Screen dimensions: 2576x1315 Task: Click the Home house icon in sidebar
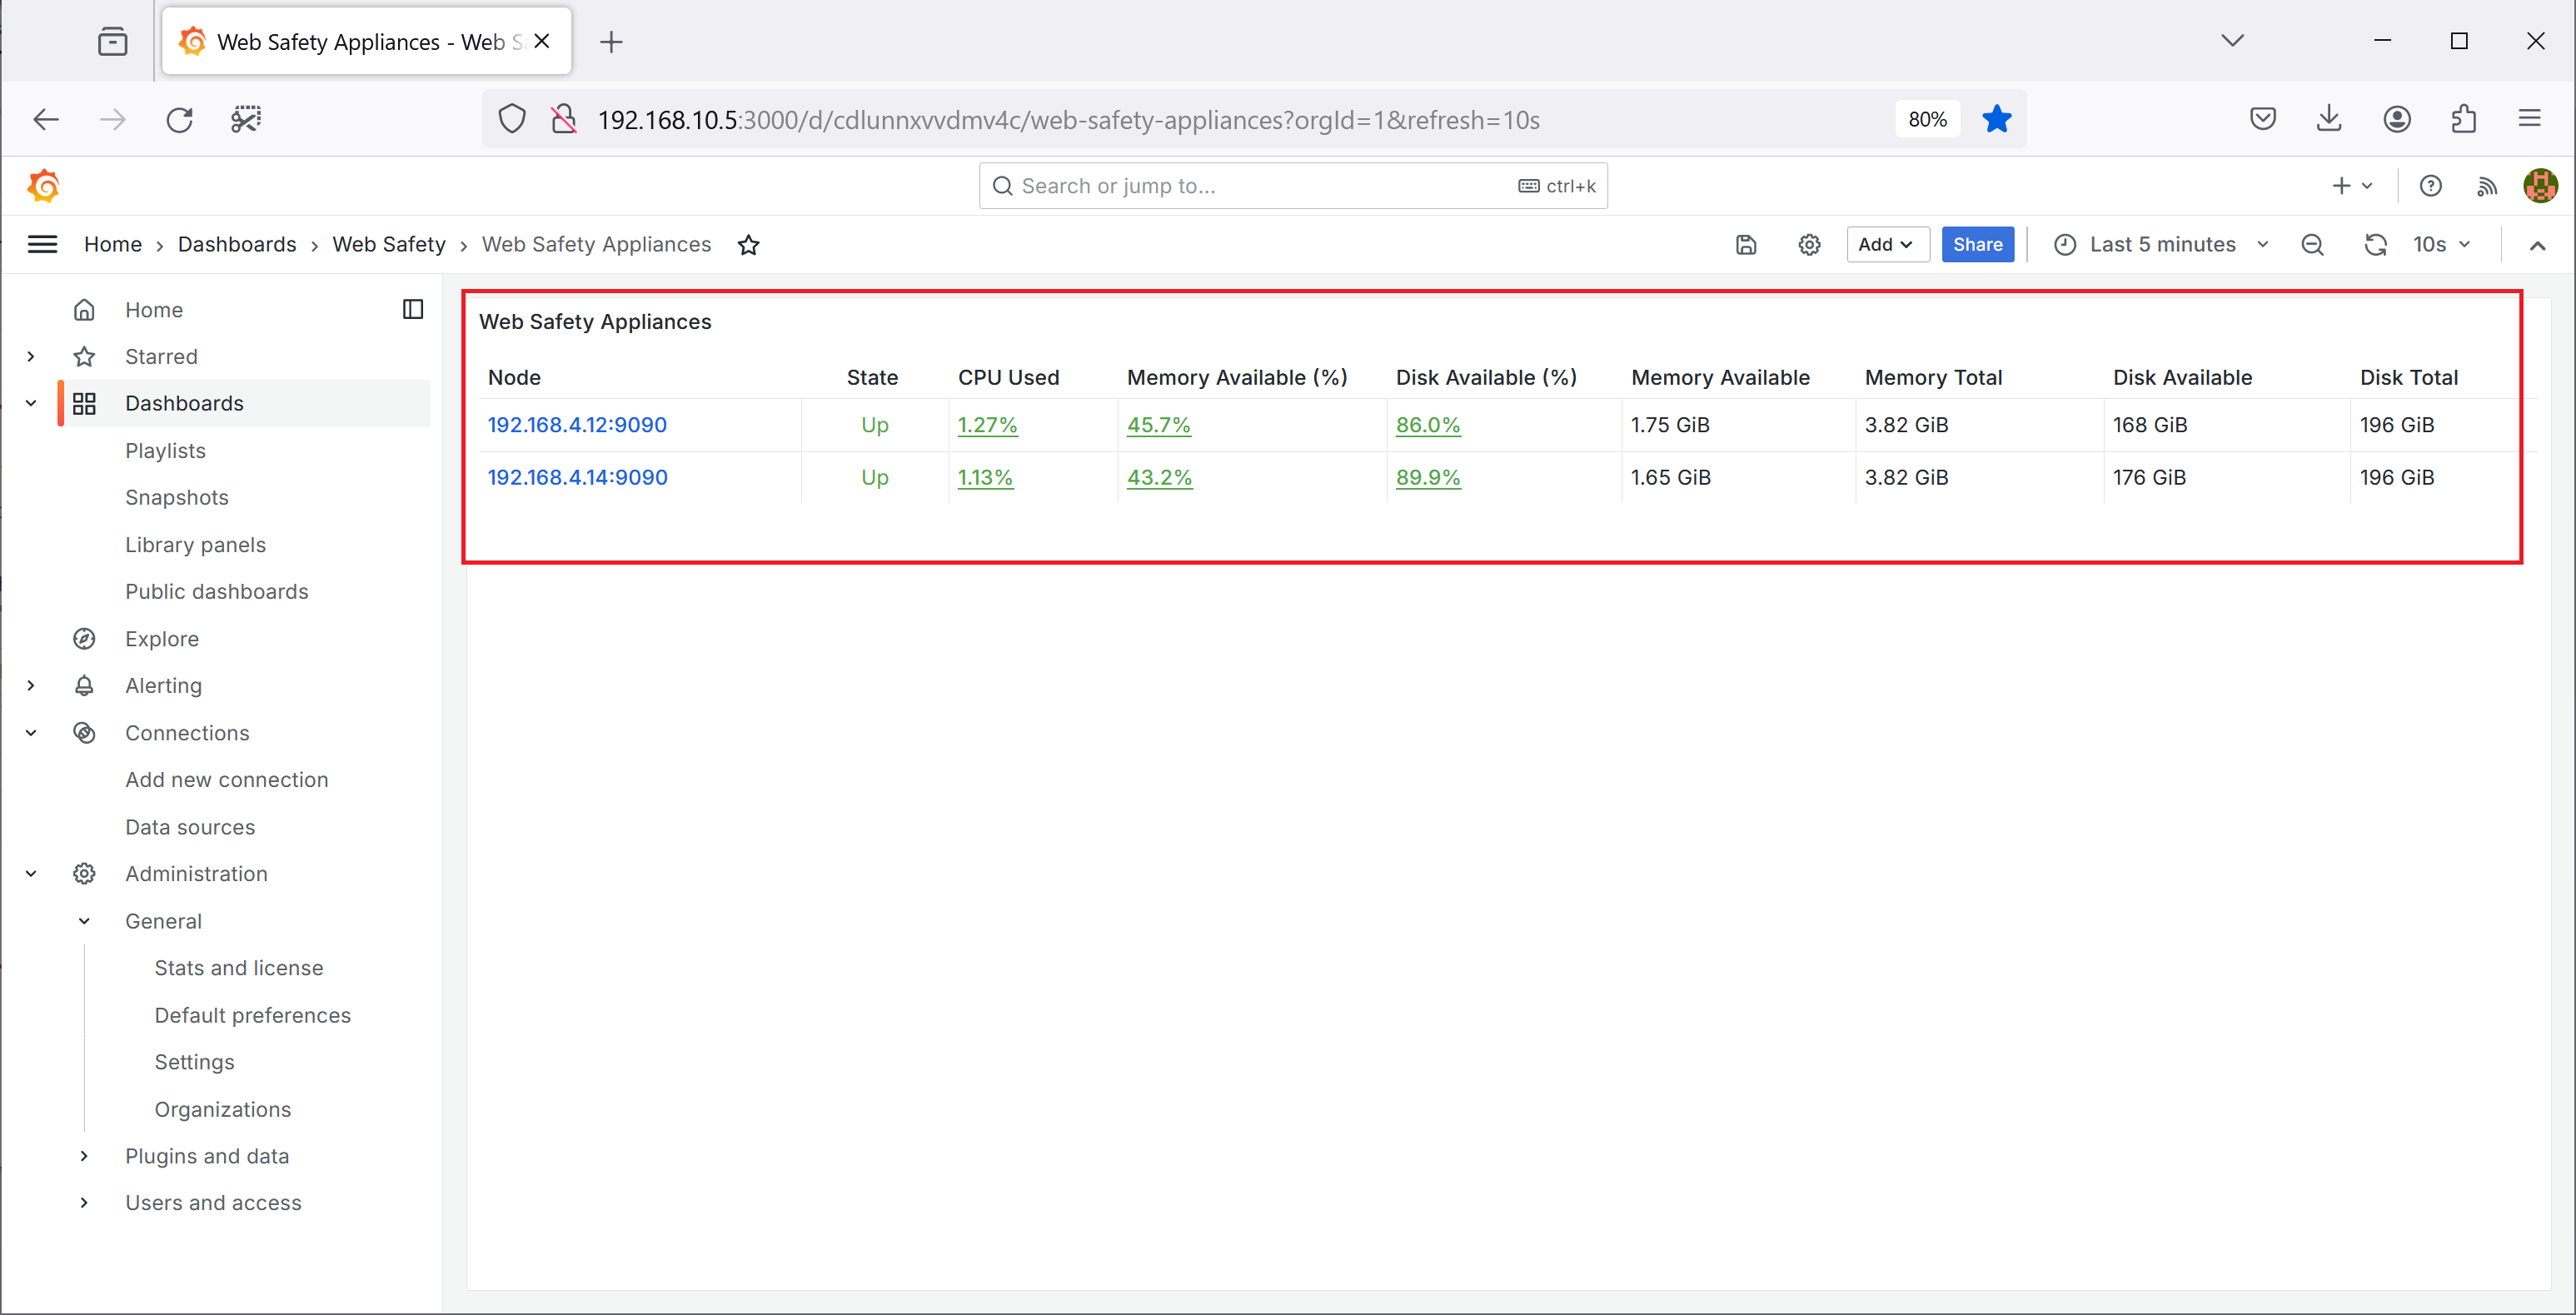click(x=84, y=310)
